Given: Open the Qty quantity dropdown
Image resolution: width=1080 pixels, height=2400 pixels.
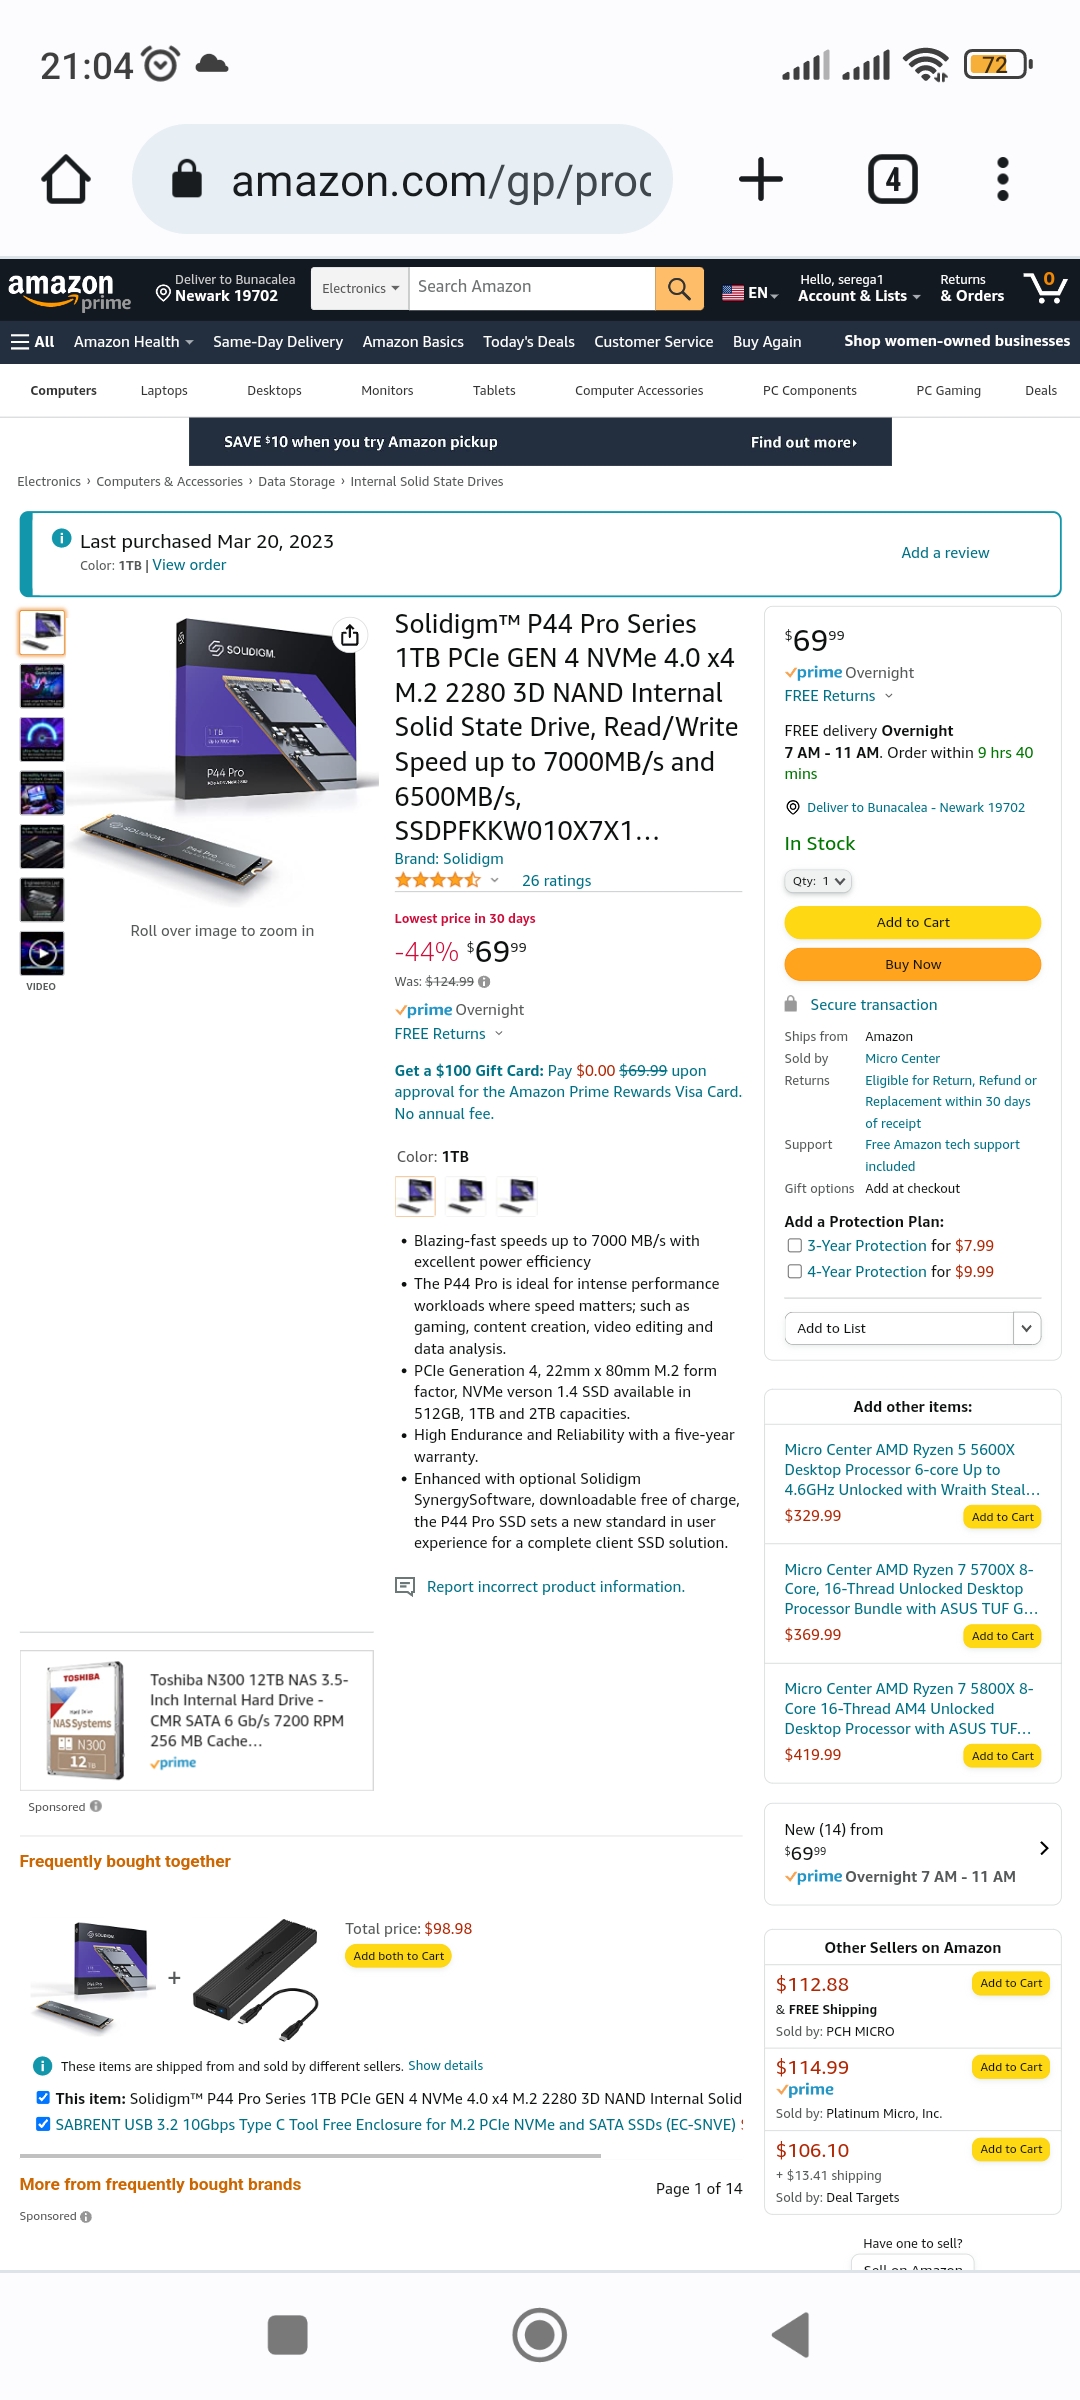Looking at the screenshot, I should coord(818,881).
